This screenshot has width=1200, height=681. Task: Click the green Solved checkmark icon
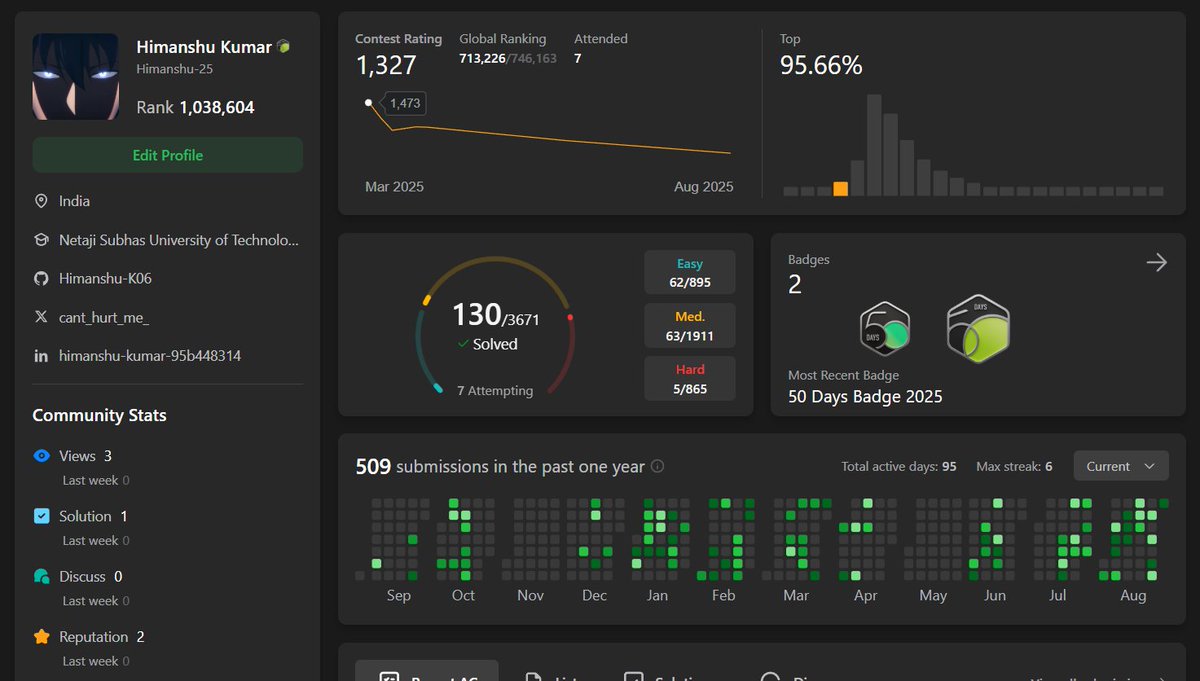463,344
